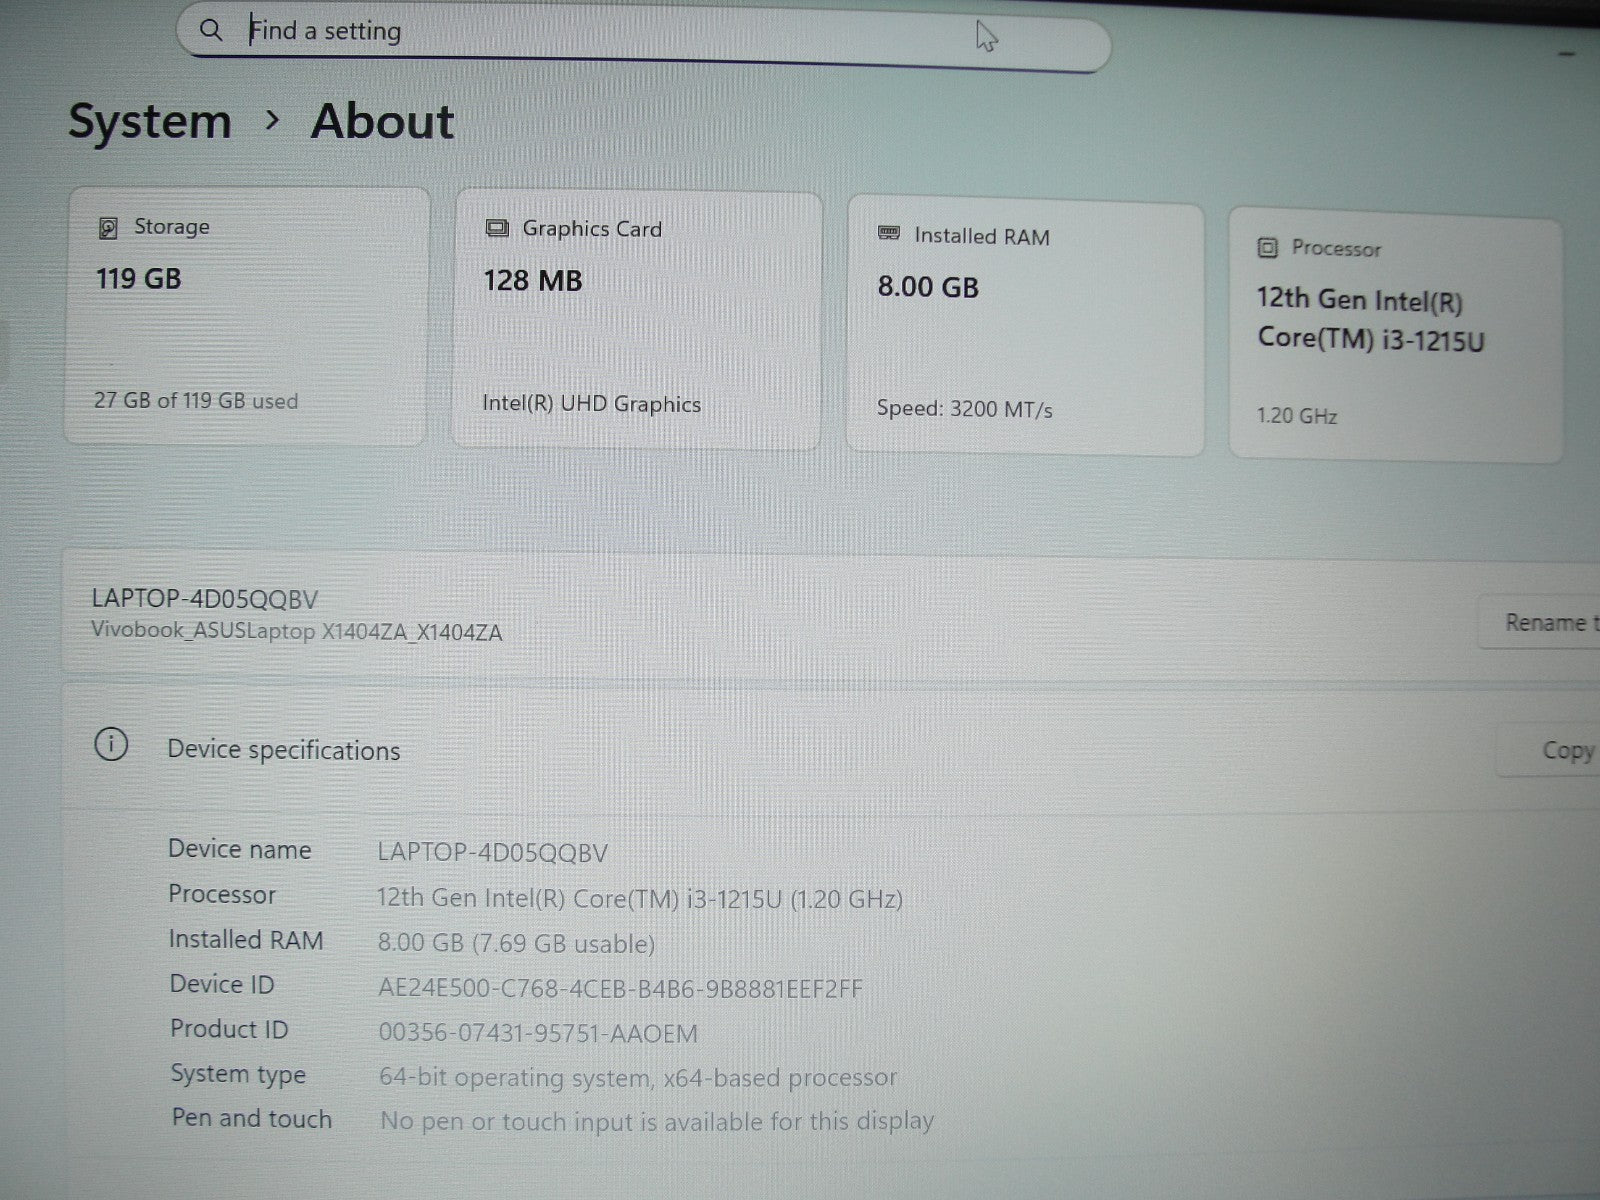Image resolution: width=1600 pixels, height=1200 pixels.
Task: Open the Storage card showing 119 GB
Action: 246,315
